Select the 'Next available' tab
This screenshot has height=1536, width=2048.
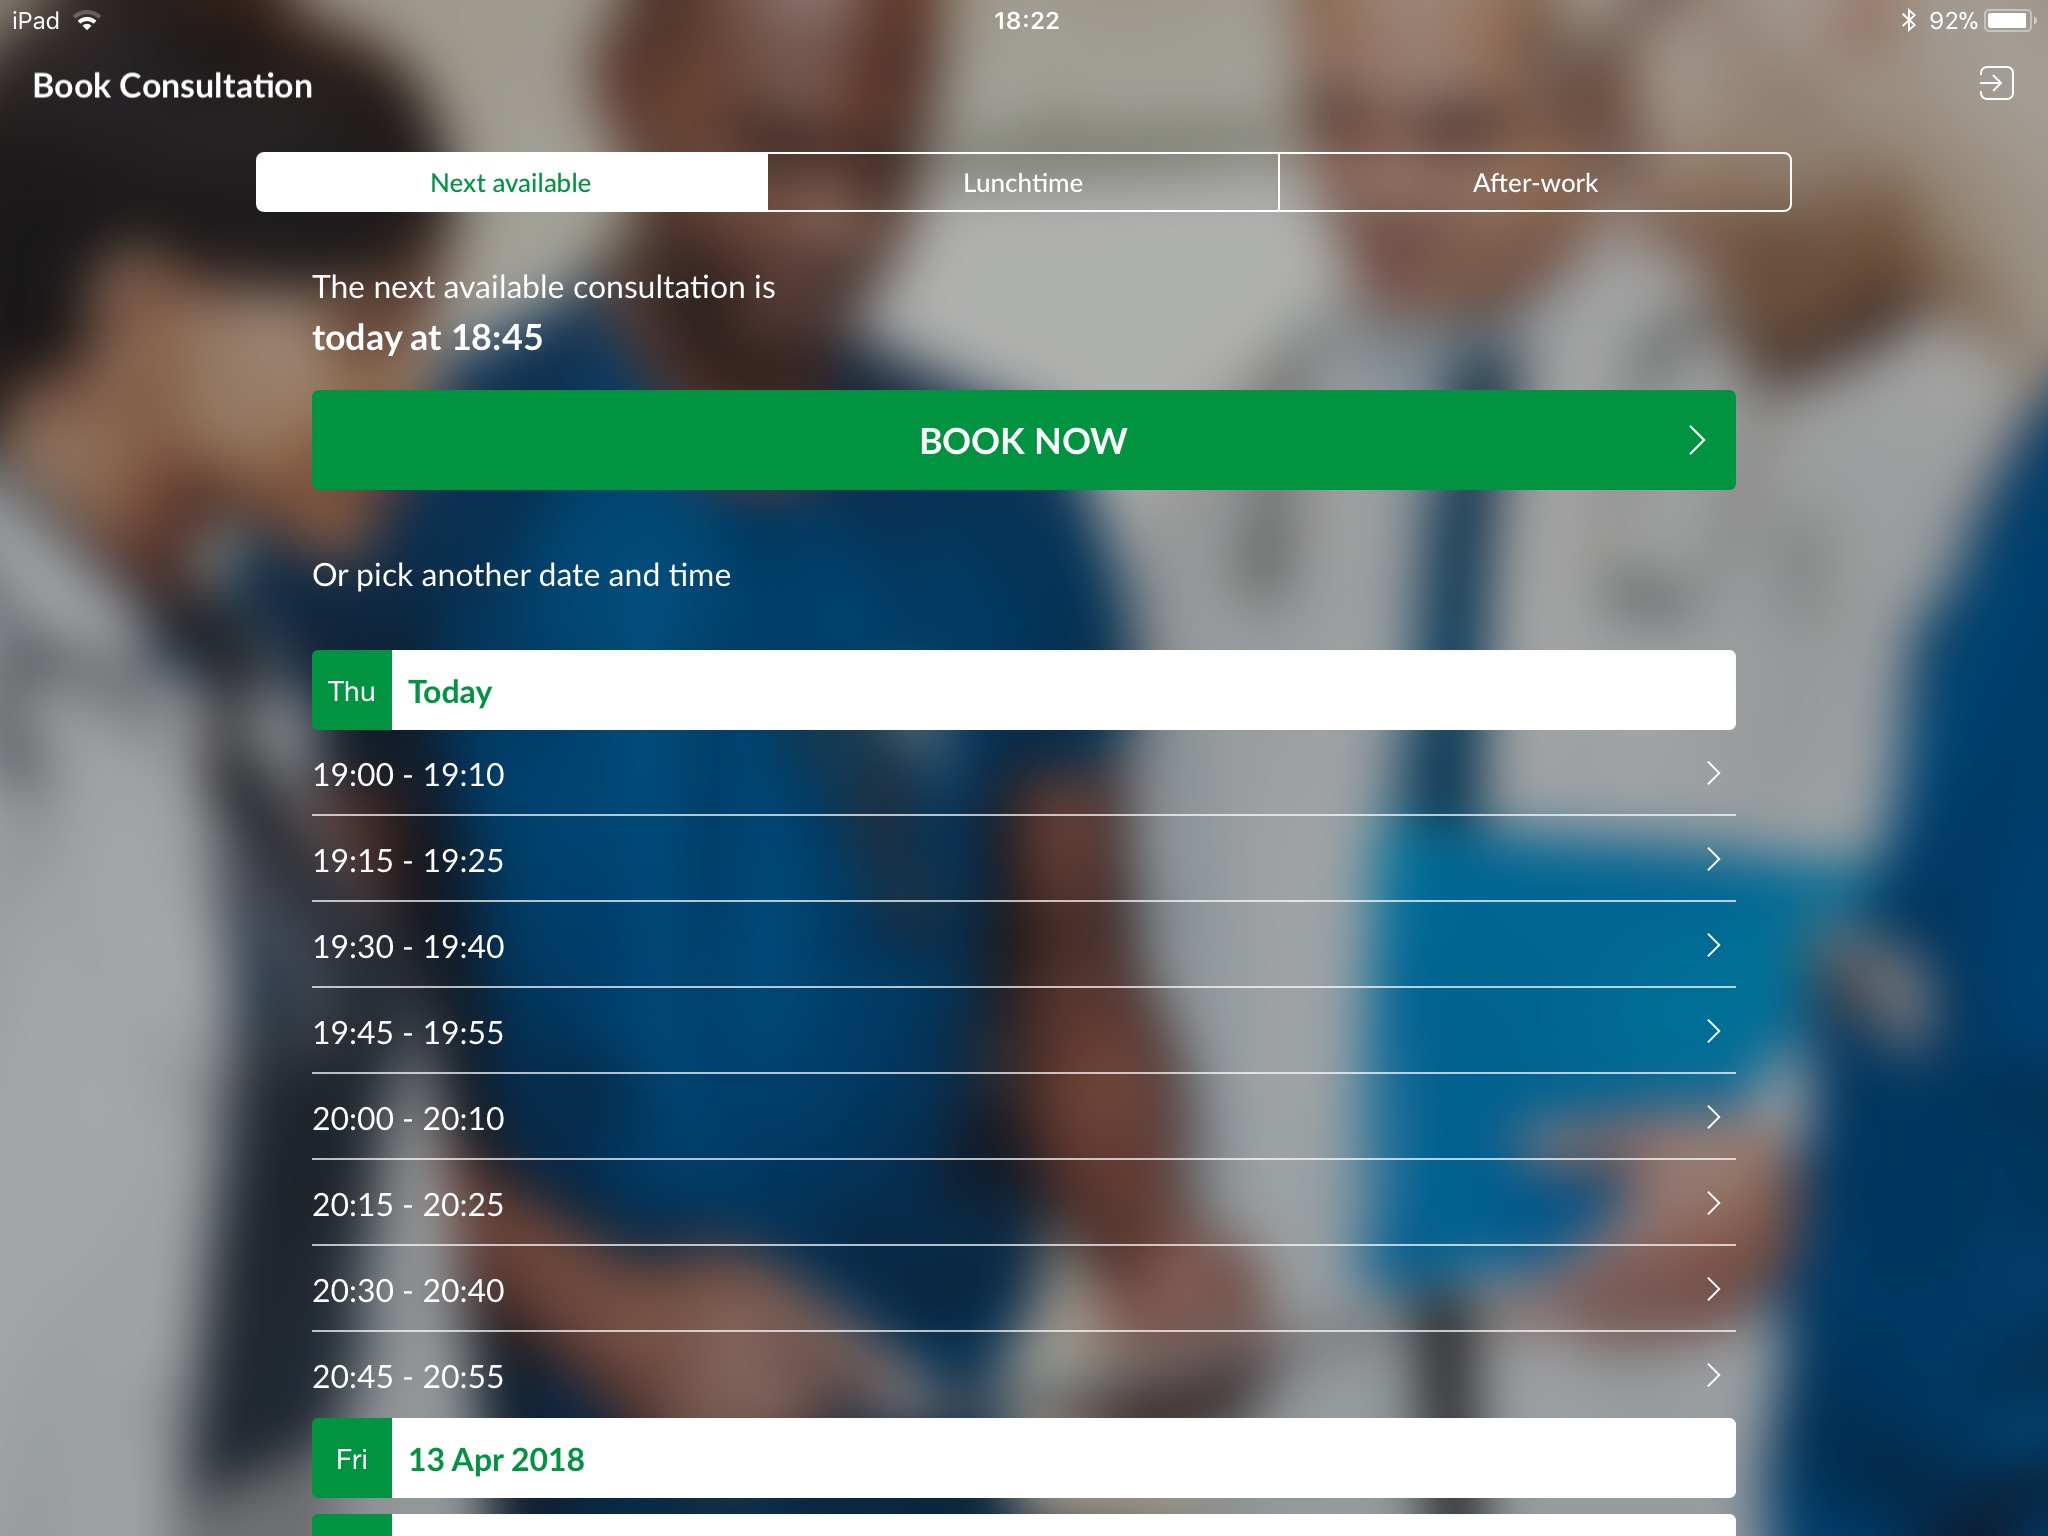pyautogui.click(x=510, y=182)
